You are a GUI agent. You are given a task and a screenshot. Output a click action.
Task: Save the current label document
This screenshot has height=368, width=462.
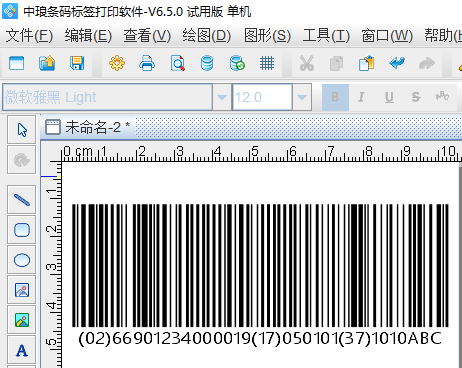pyautogui.click(x=77, y=63)
